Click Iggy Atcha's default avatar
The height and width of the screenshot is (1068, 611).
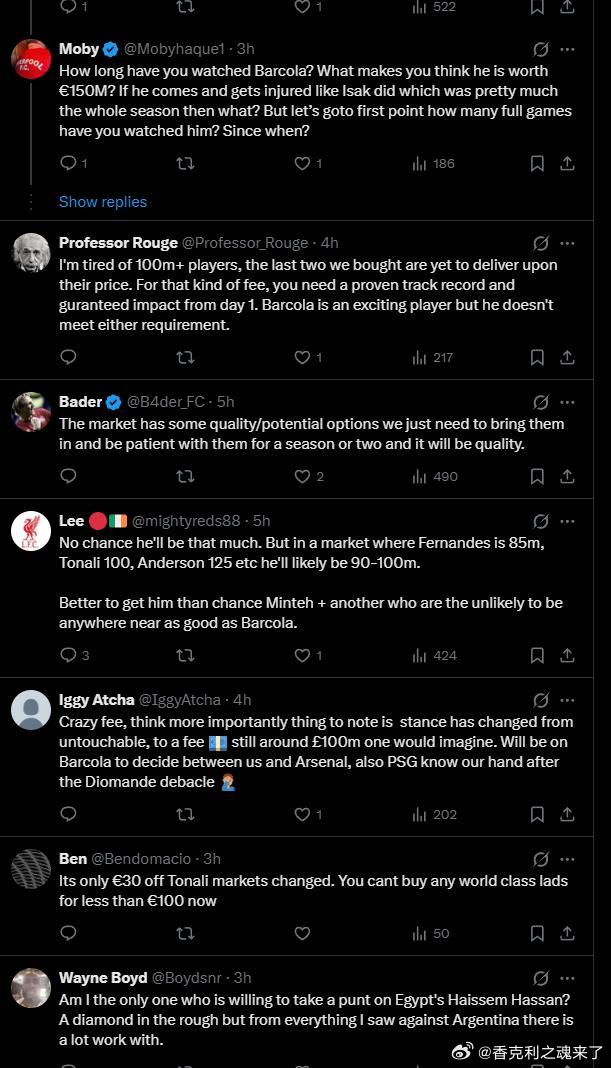(31, 710)
